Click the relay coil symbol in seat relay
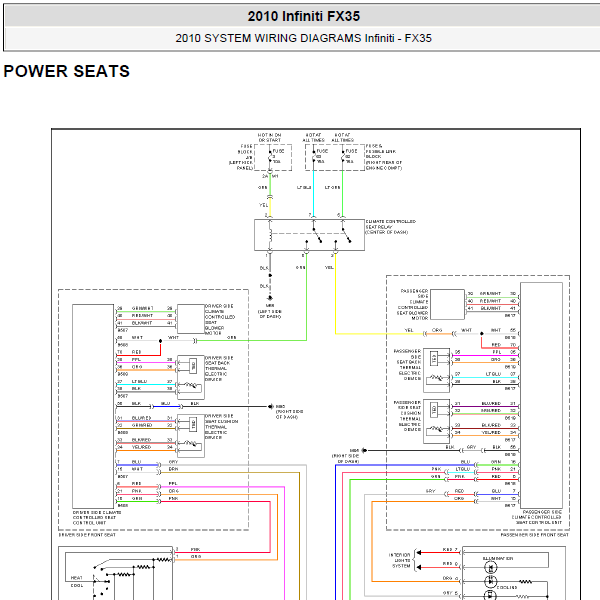Viewport: 600px width, 600px height. pos(270,235)
